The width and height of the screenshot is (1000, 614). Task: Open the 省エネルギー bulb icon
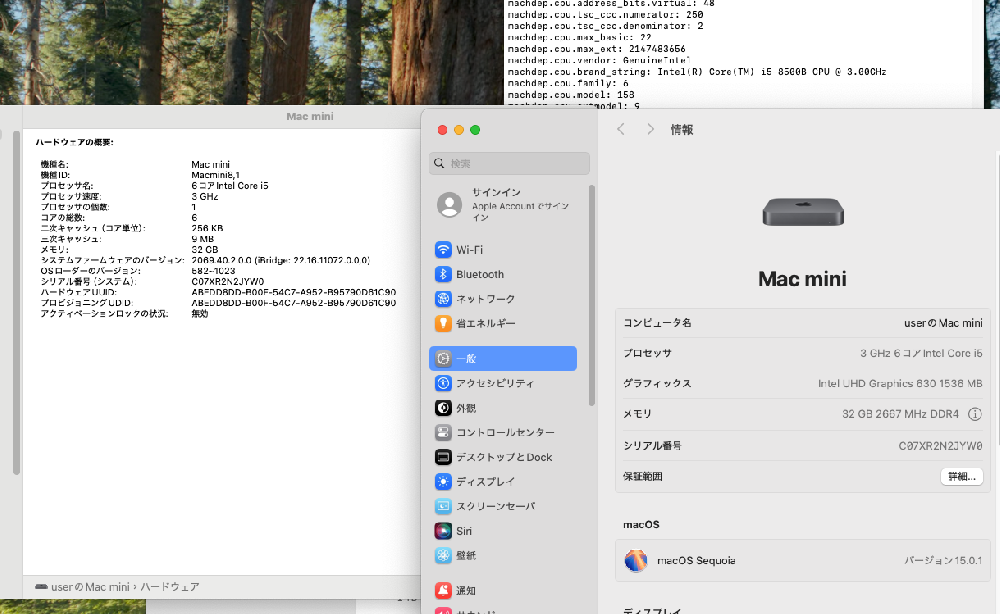(443, 323)
